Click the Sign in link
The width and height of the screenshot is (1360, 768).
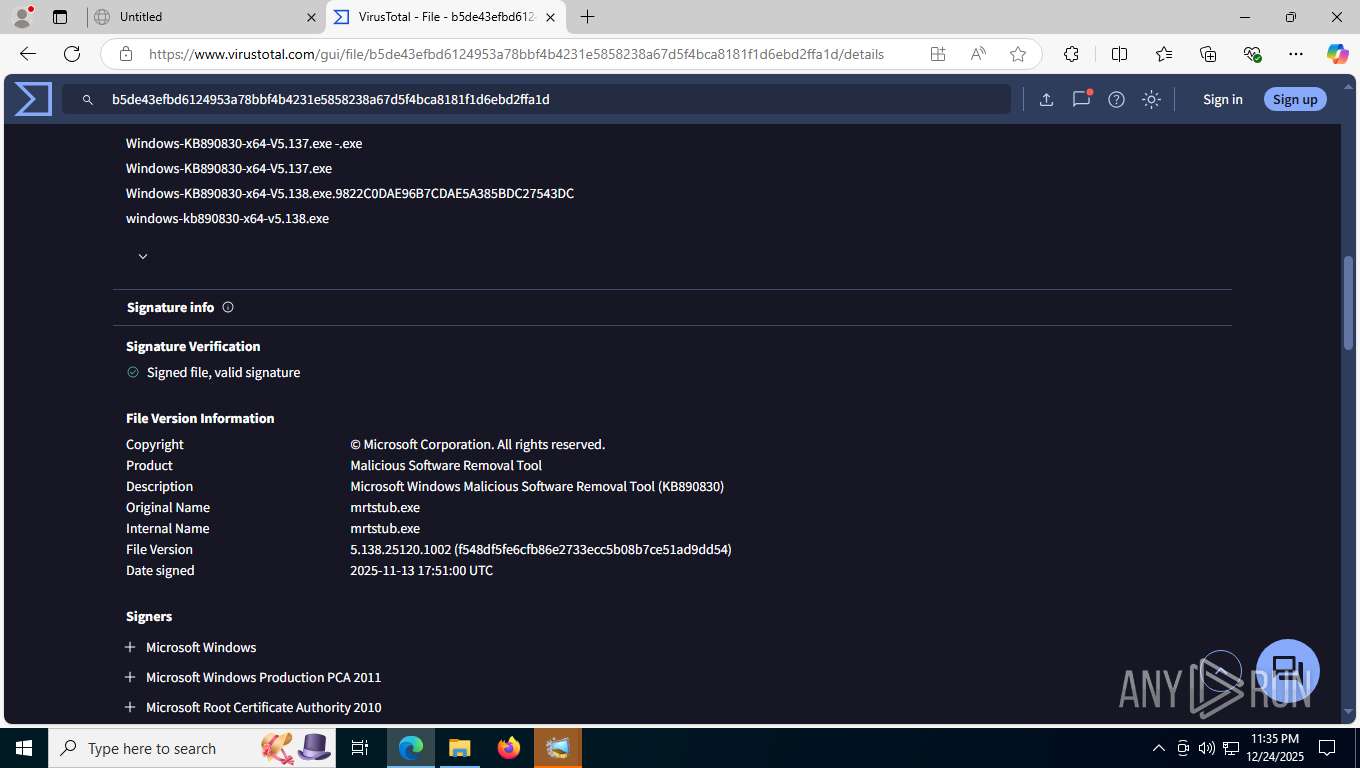(1223, 99)
